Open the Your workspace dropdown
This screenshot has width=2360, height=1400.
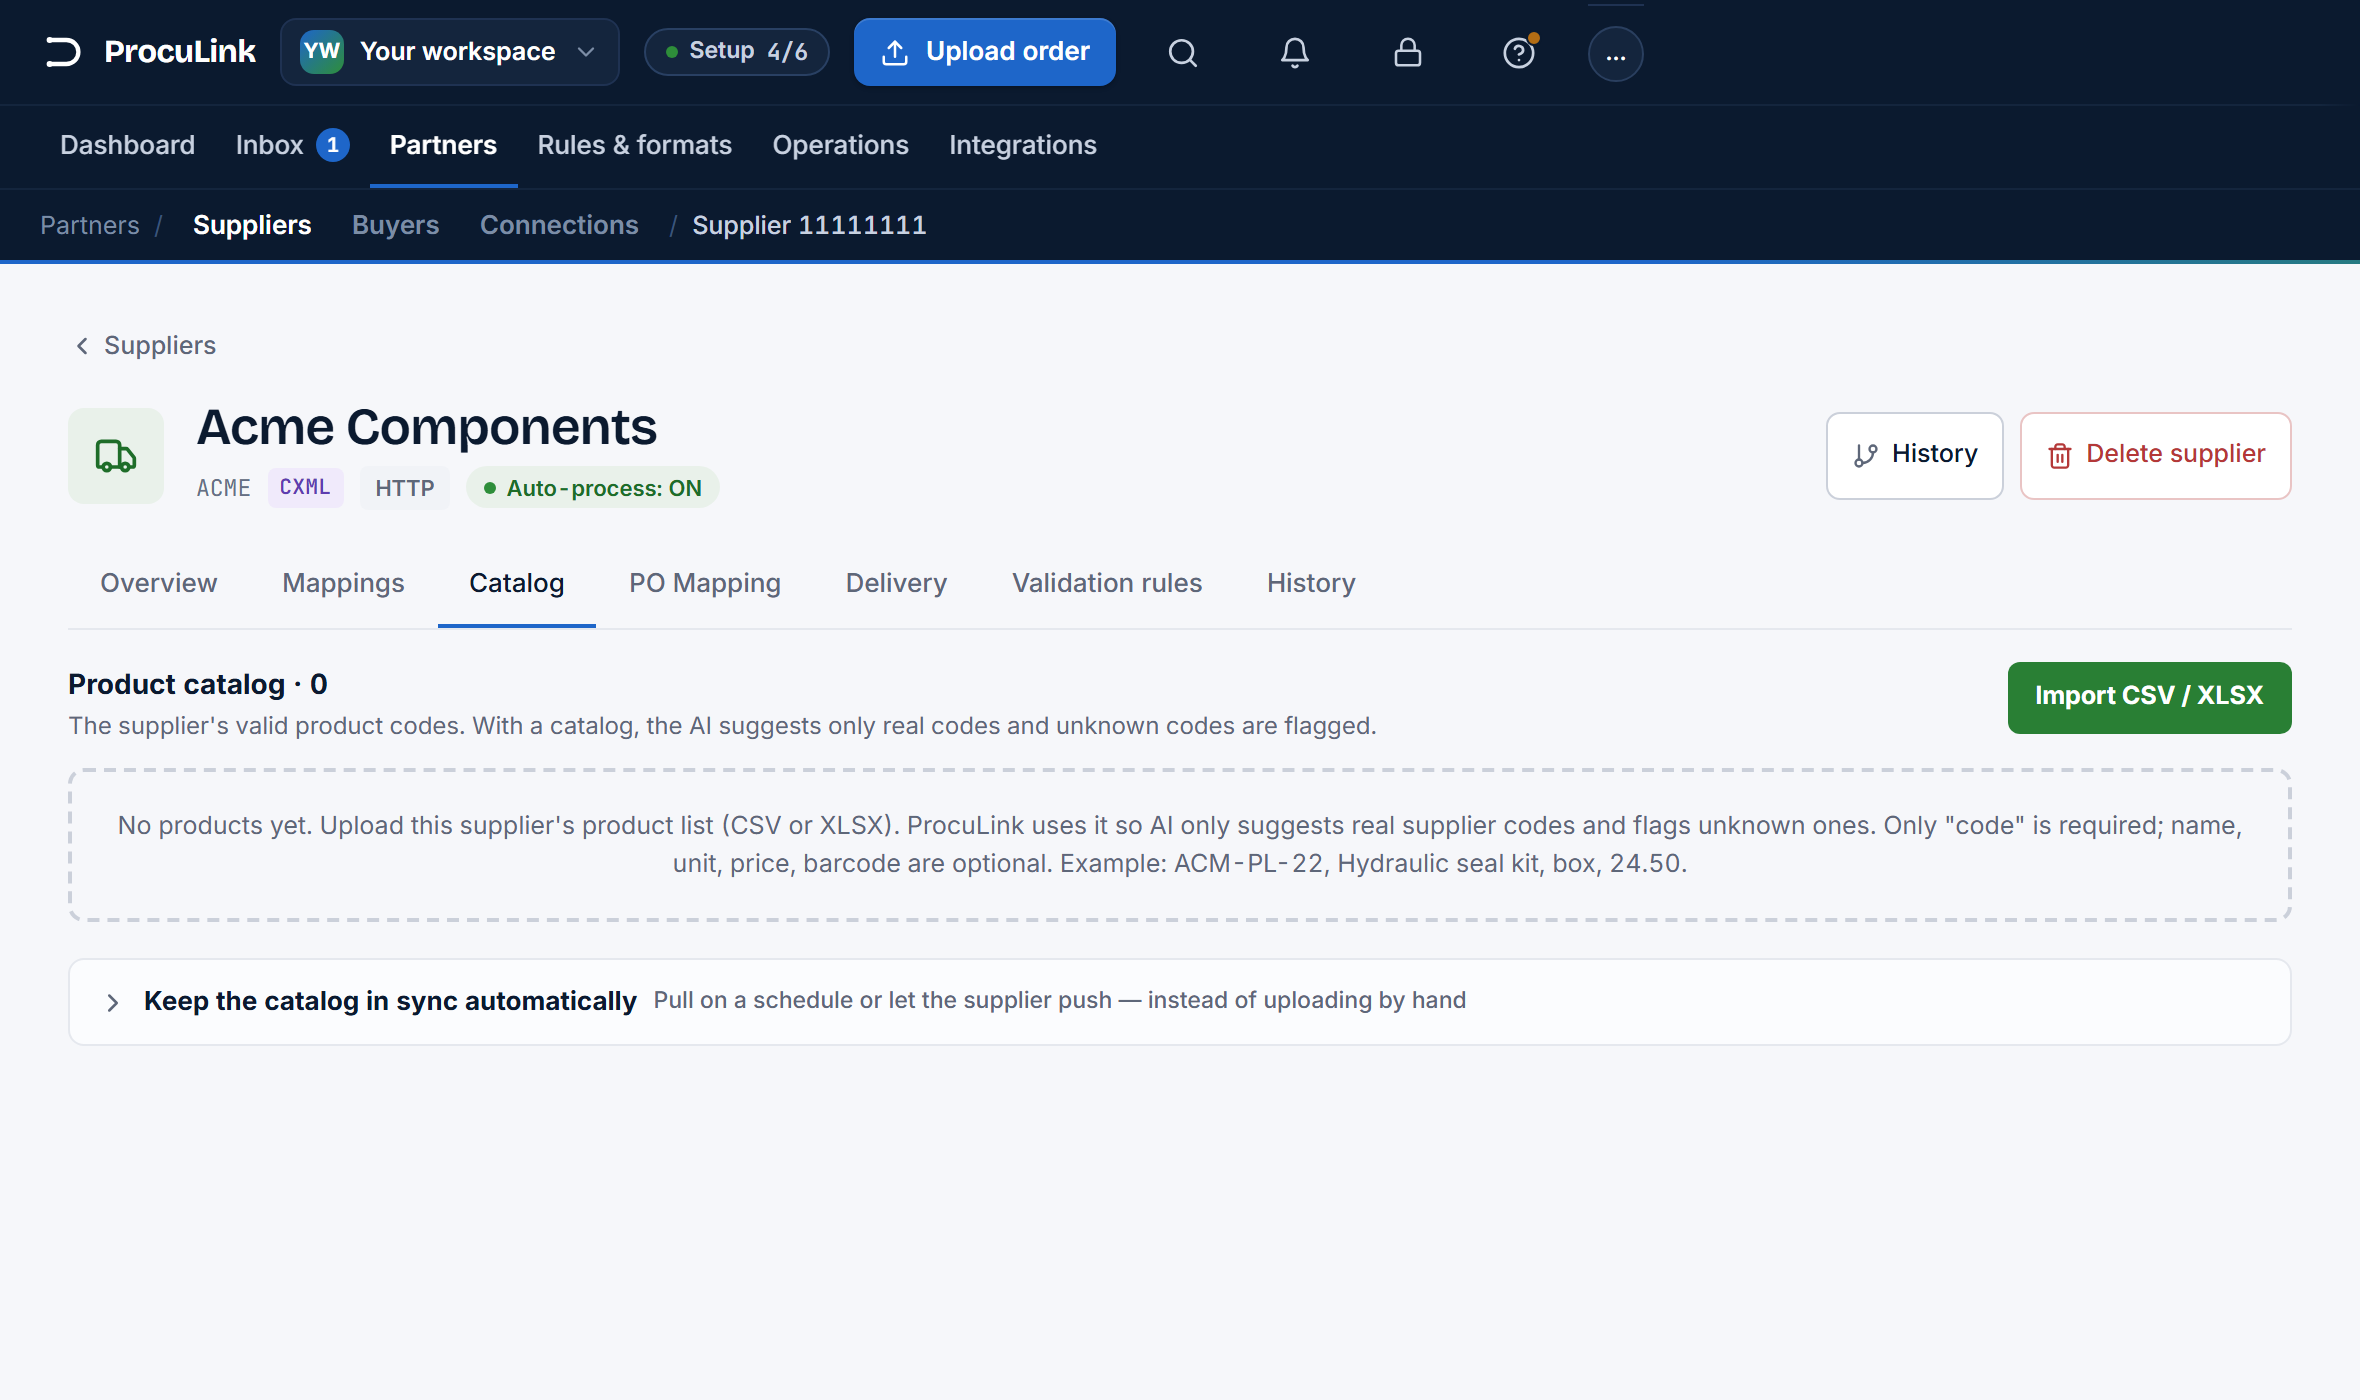(450, 52)
